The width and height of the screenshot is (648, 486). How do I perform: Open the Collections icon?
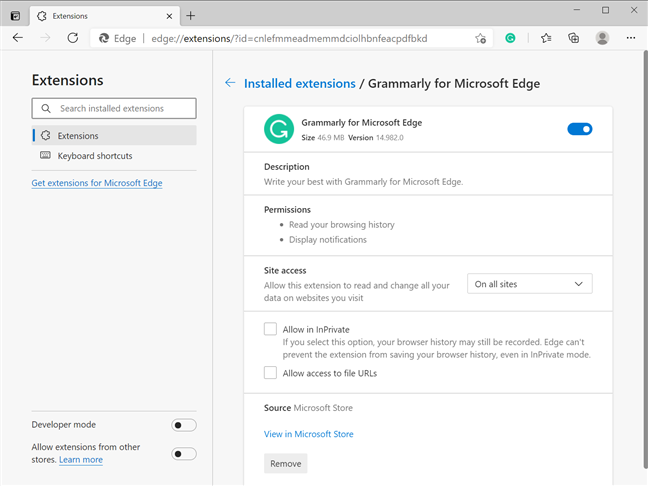[574, 38]
